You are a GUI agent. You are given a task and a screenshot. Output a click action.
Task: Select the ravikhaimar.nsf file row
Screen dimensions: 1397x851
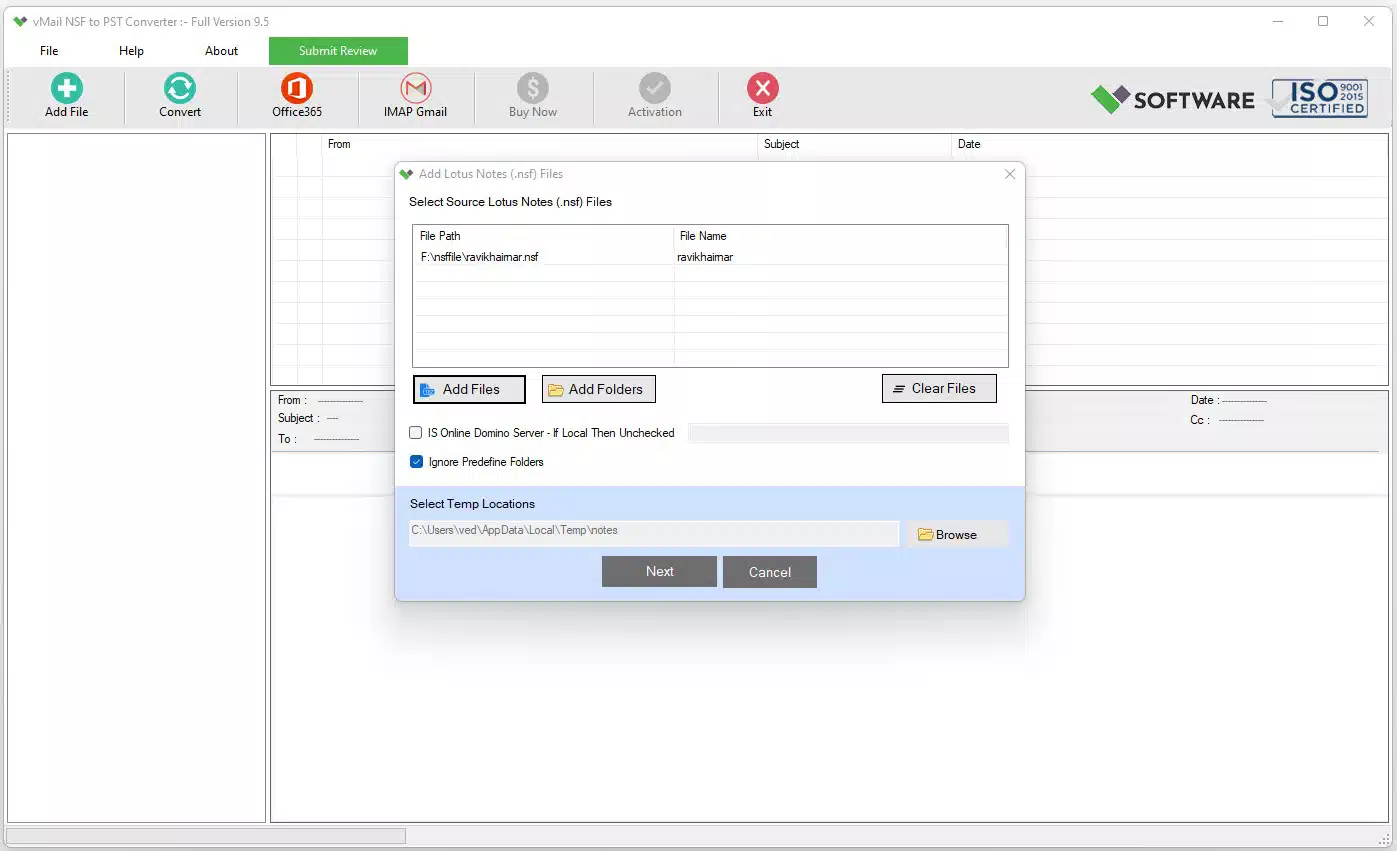(x=710, y=257)
